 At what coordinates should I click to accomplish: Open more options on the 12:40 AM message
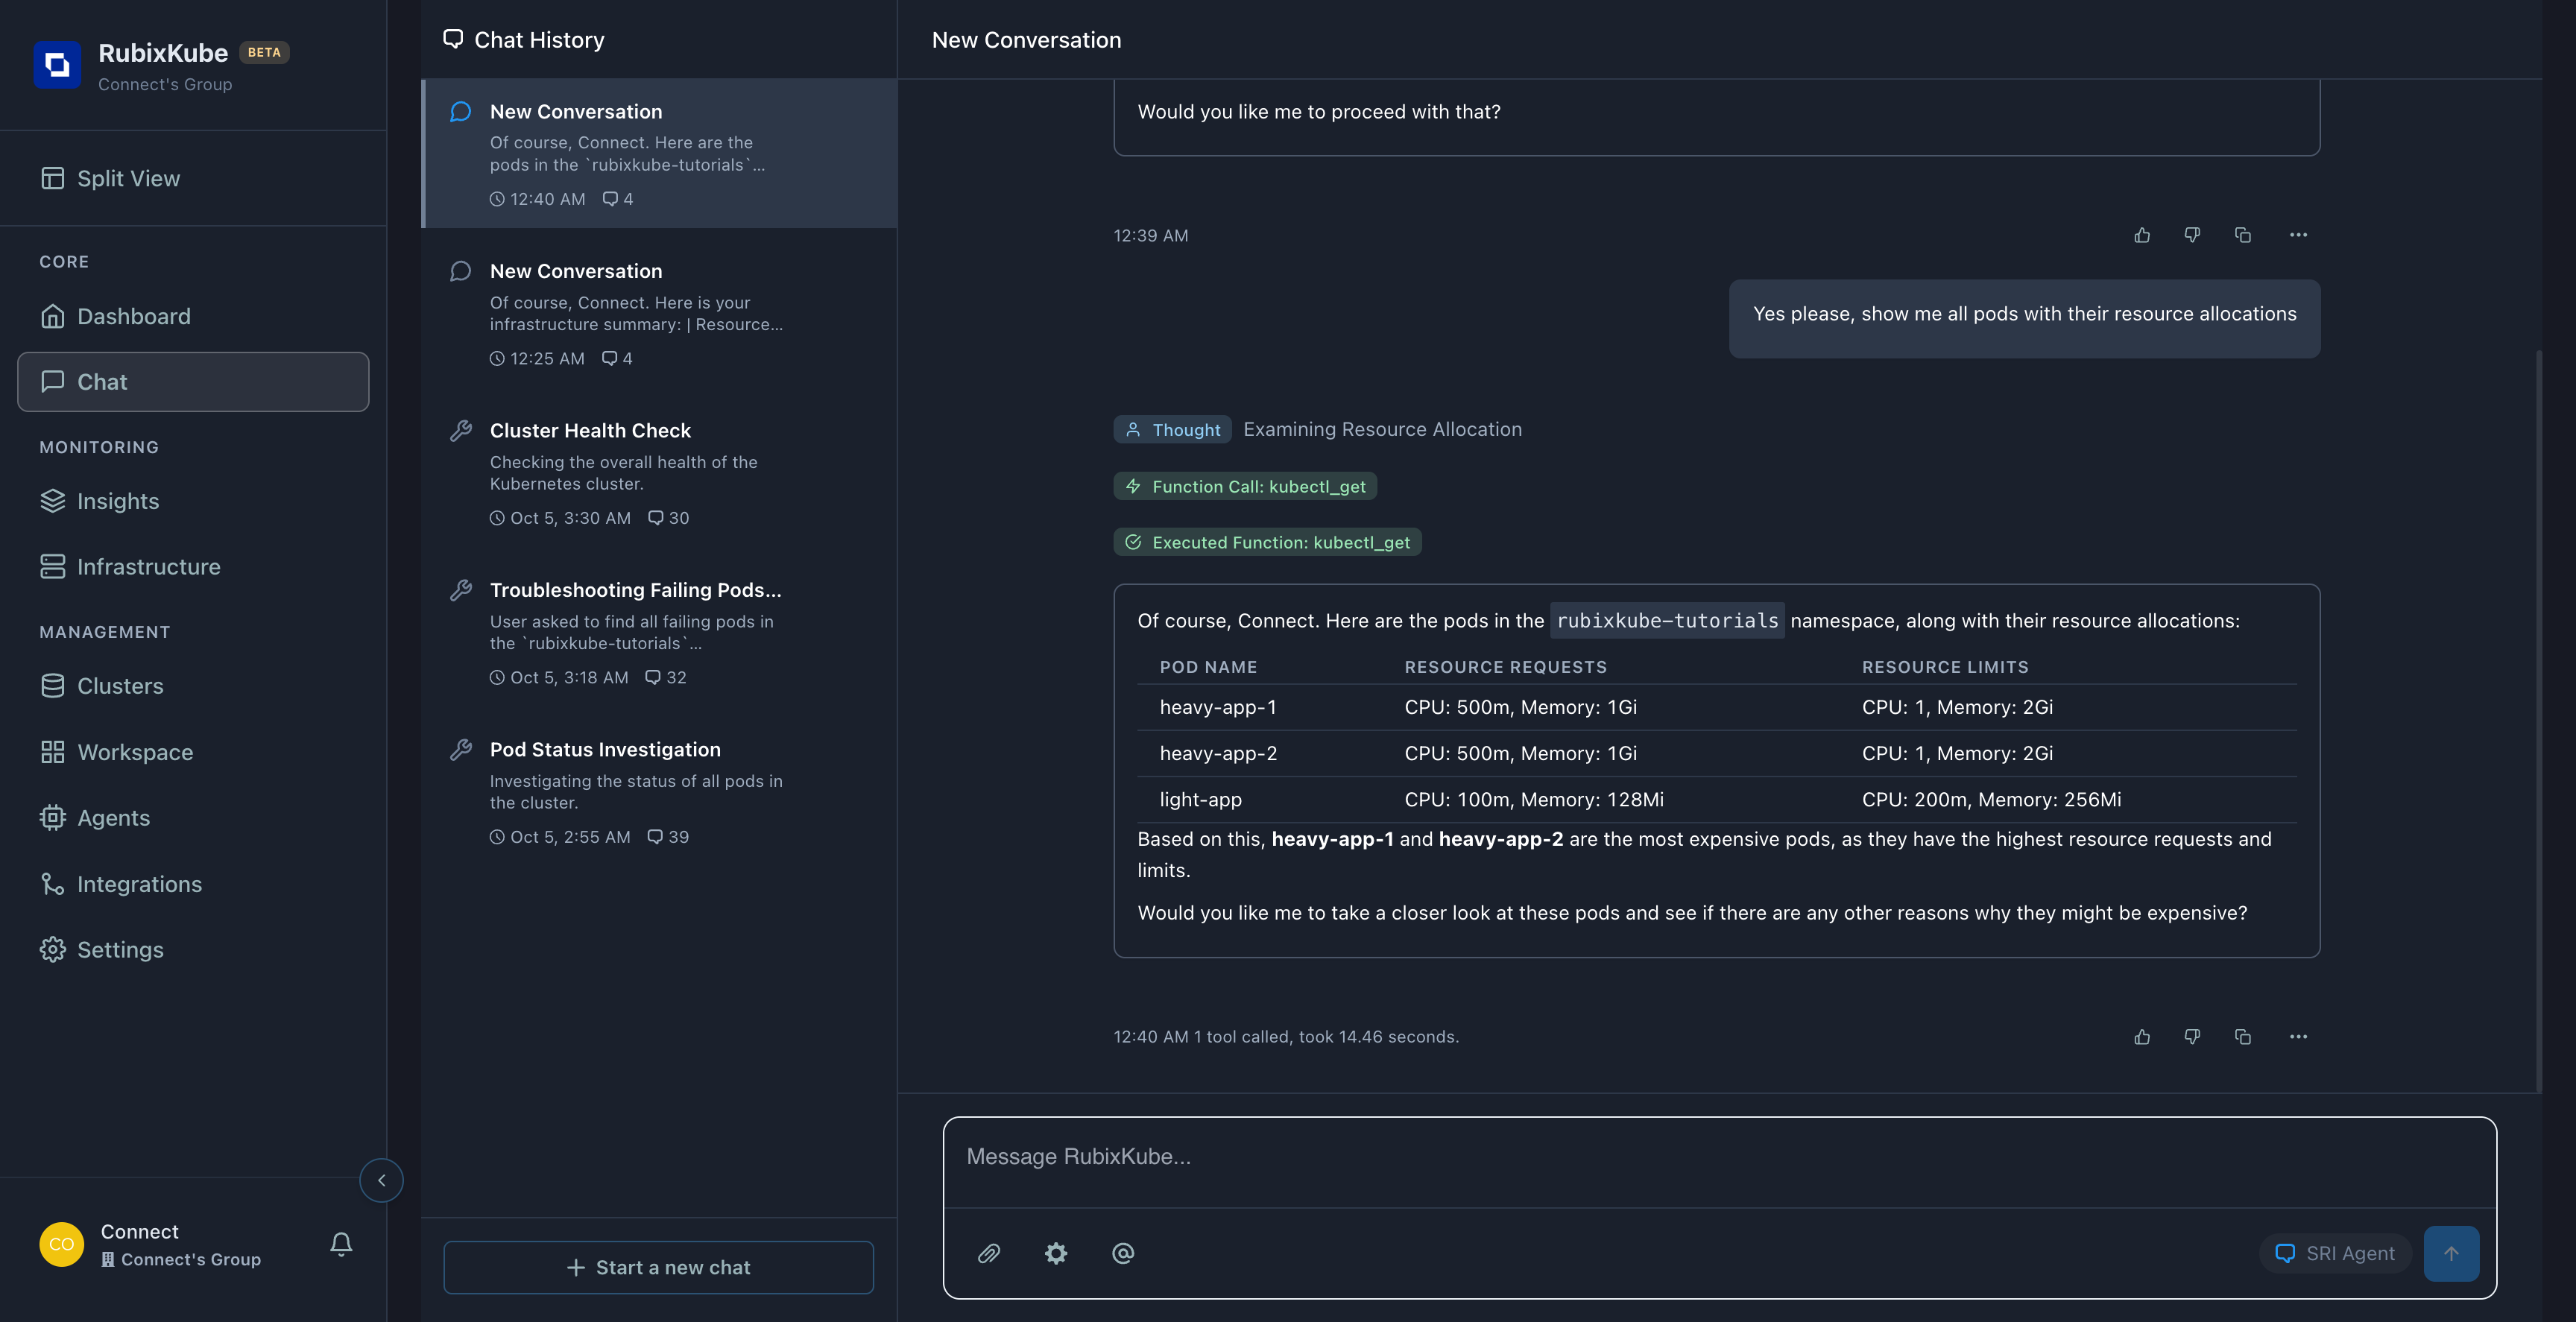coord(2298,1037)
